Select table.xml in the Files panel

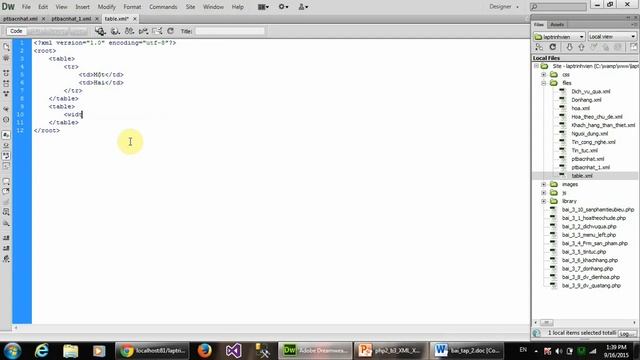click(582, 176)
